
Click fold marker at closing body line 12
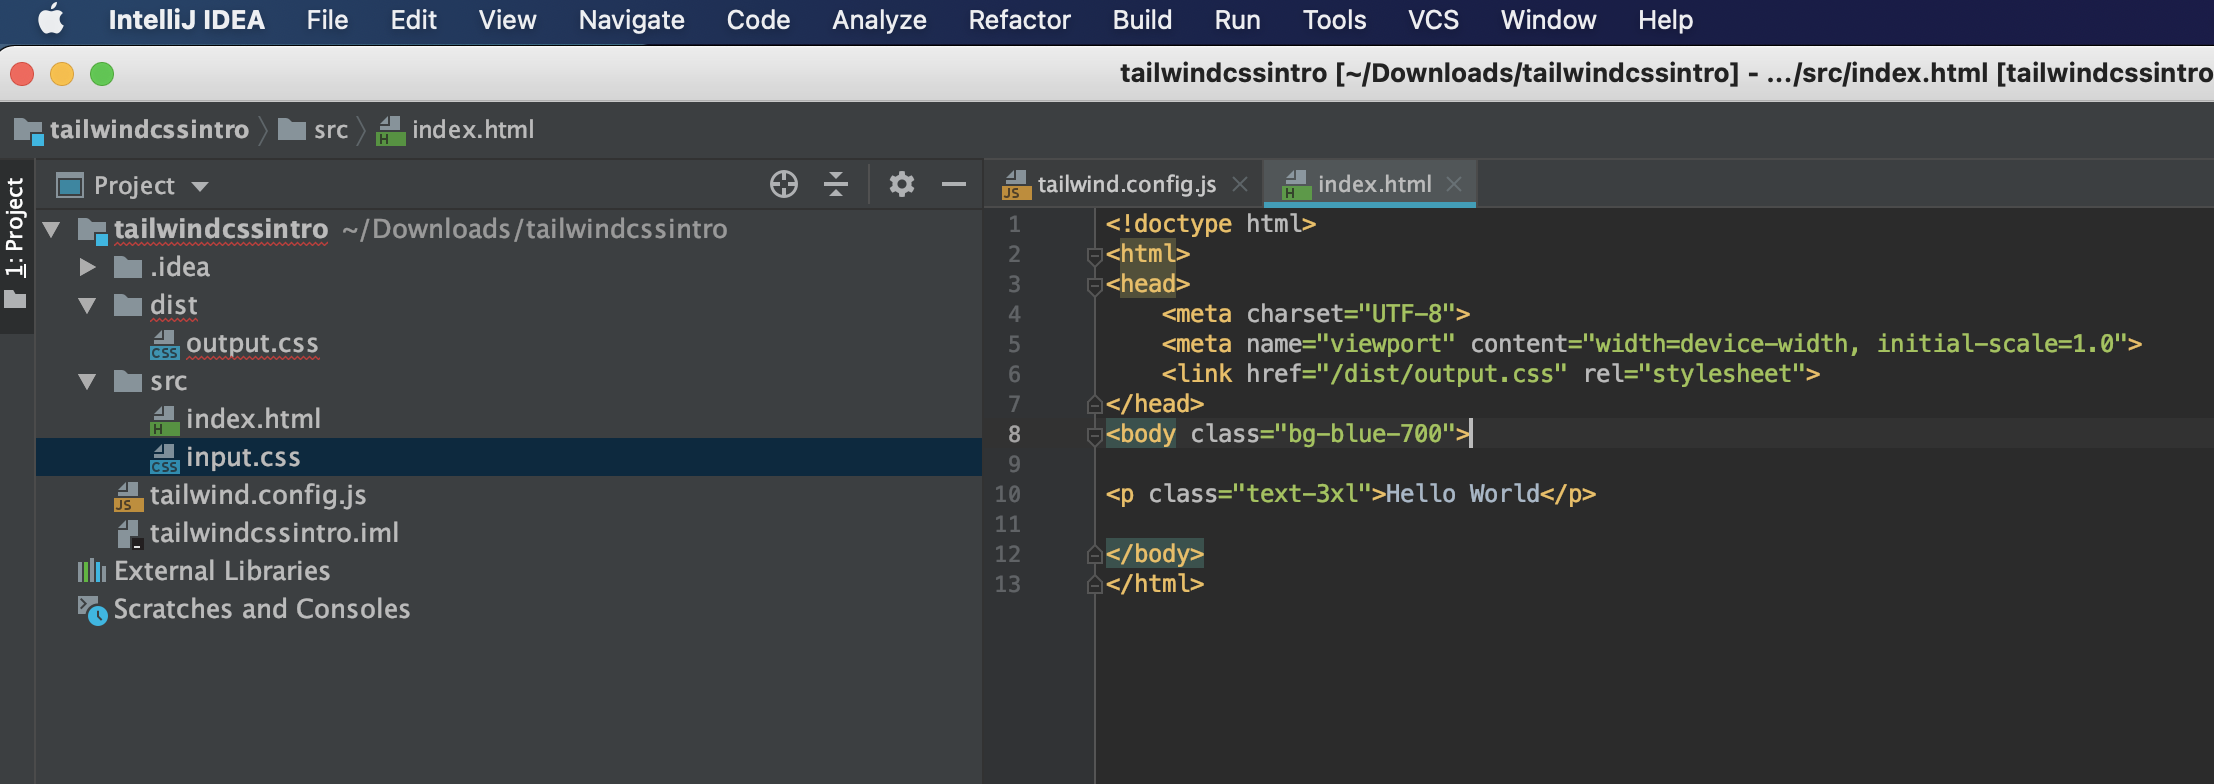[1094, 554]
